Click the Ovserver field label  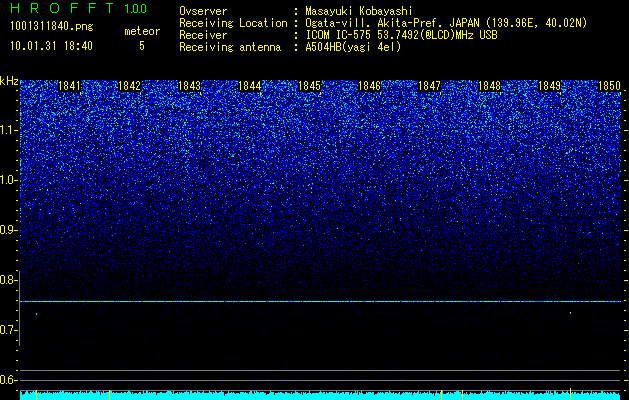coord(203,11)
